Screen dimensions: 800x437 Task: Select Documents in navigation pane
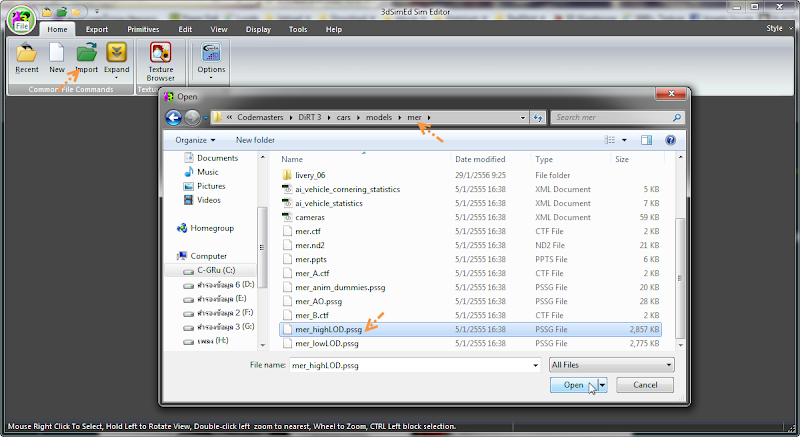click(x=211, y=158)
